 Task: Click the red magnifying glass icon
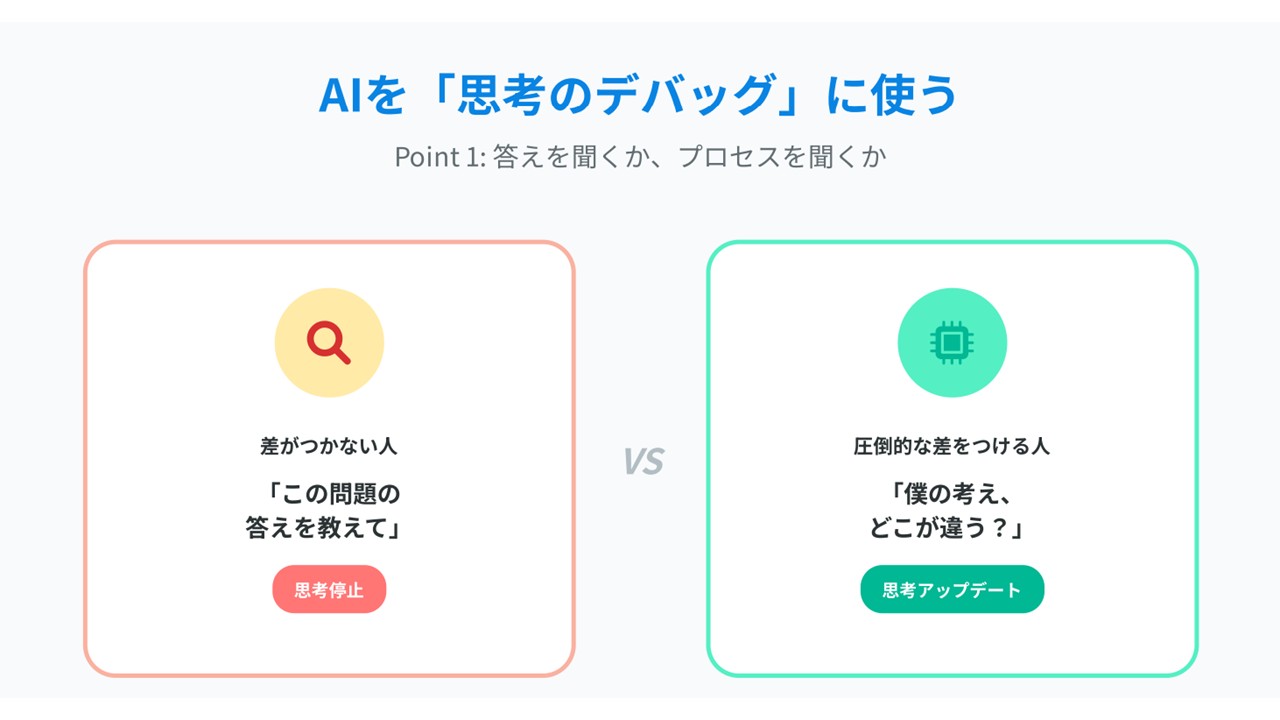pos(328,343)
